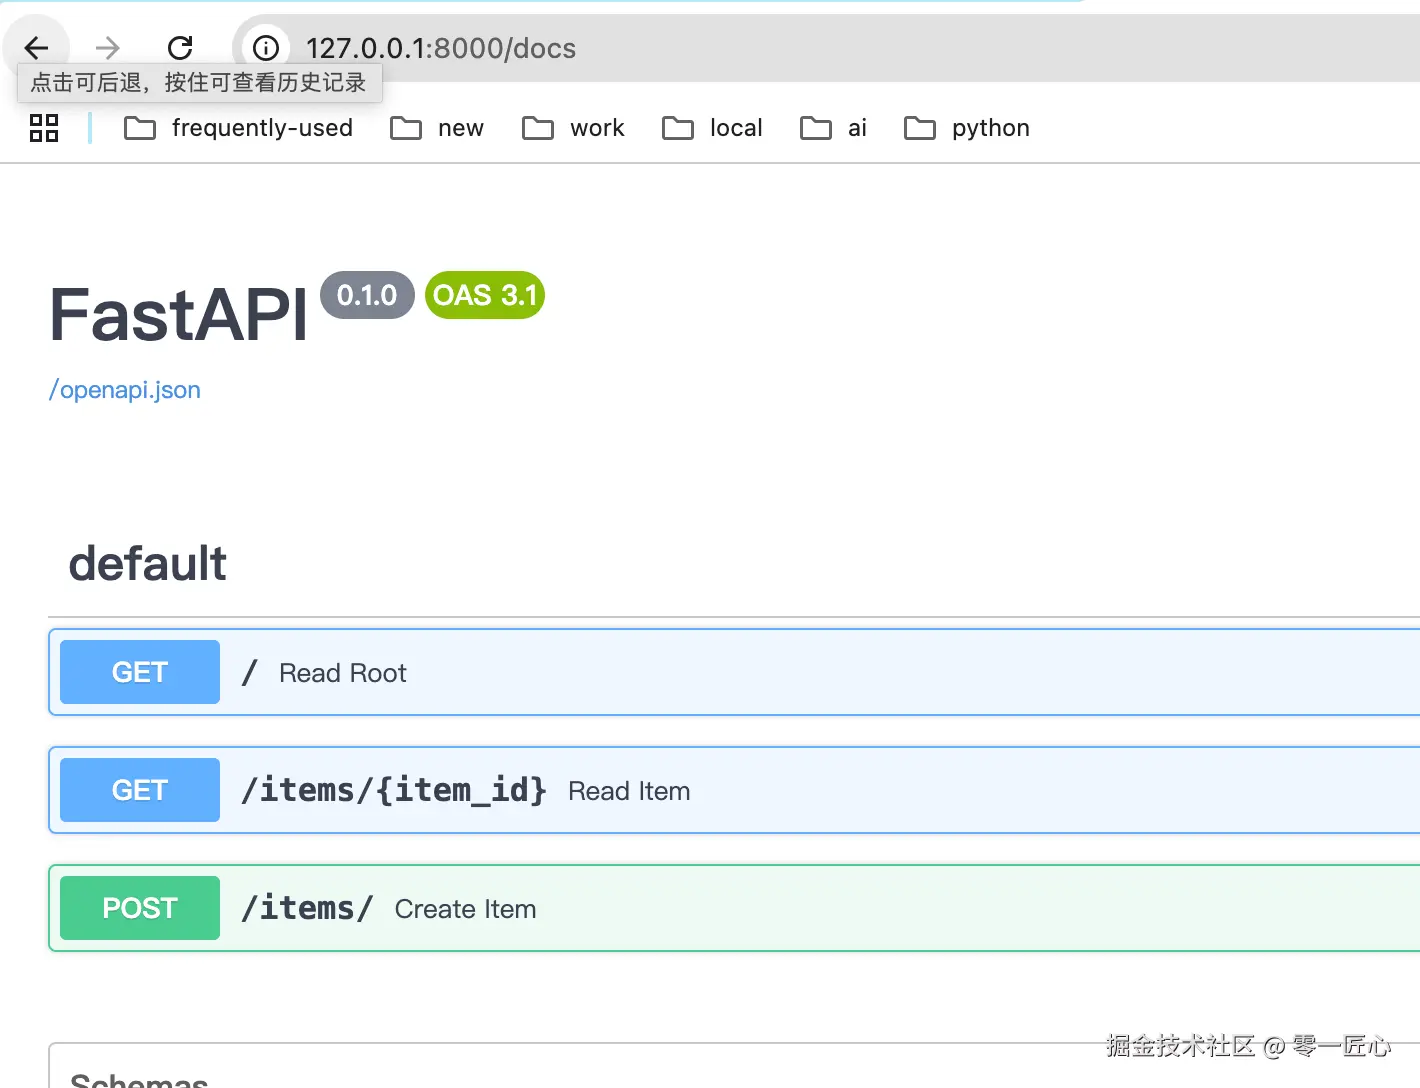Expand the POST /items/ Create Item endpoint

pyautogui.click(x=734, y=908)
